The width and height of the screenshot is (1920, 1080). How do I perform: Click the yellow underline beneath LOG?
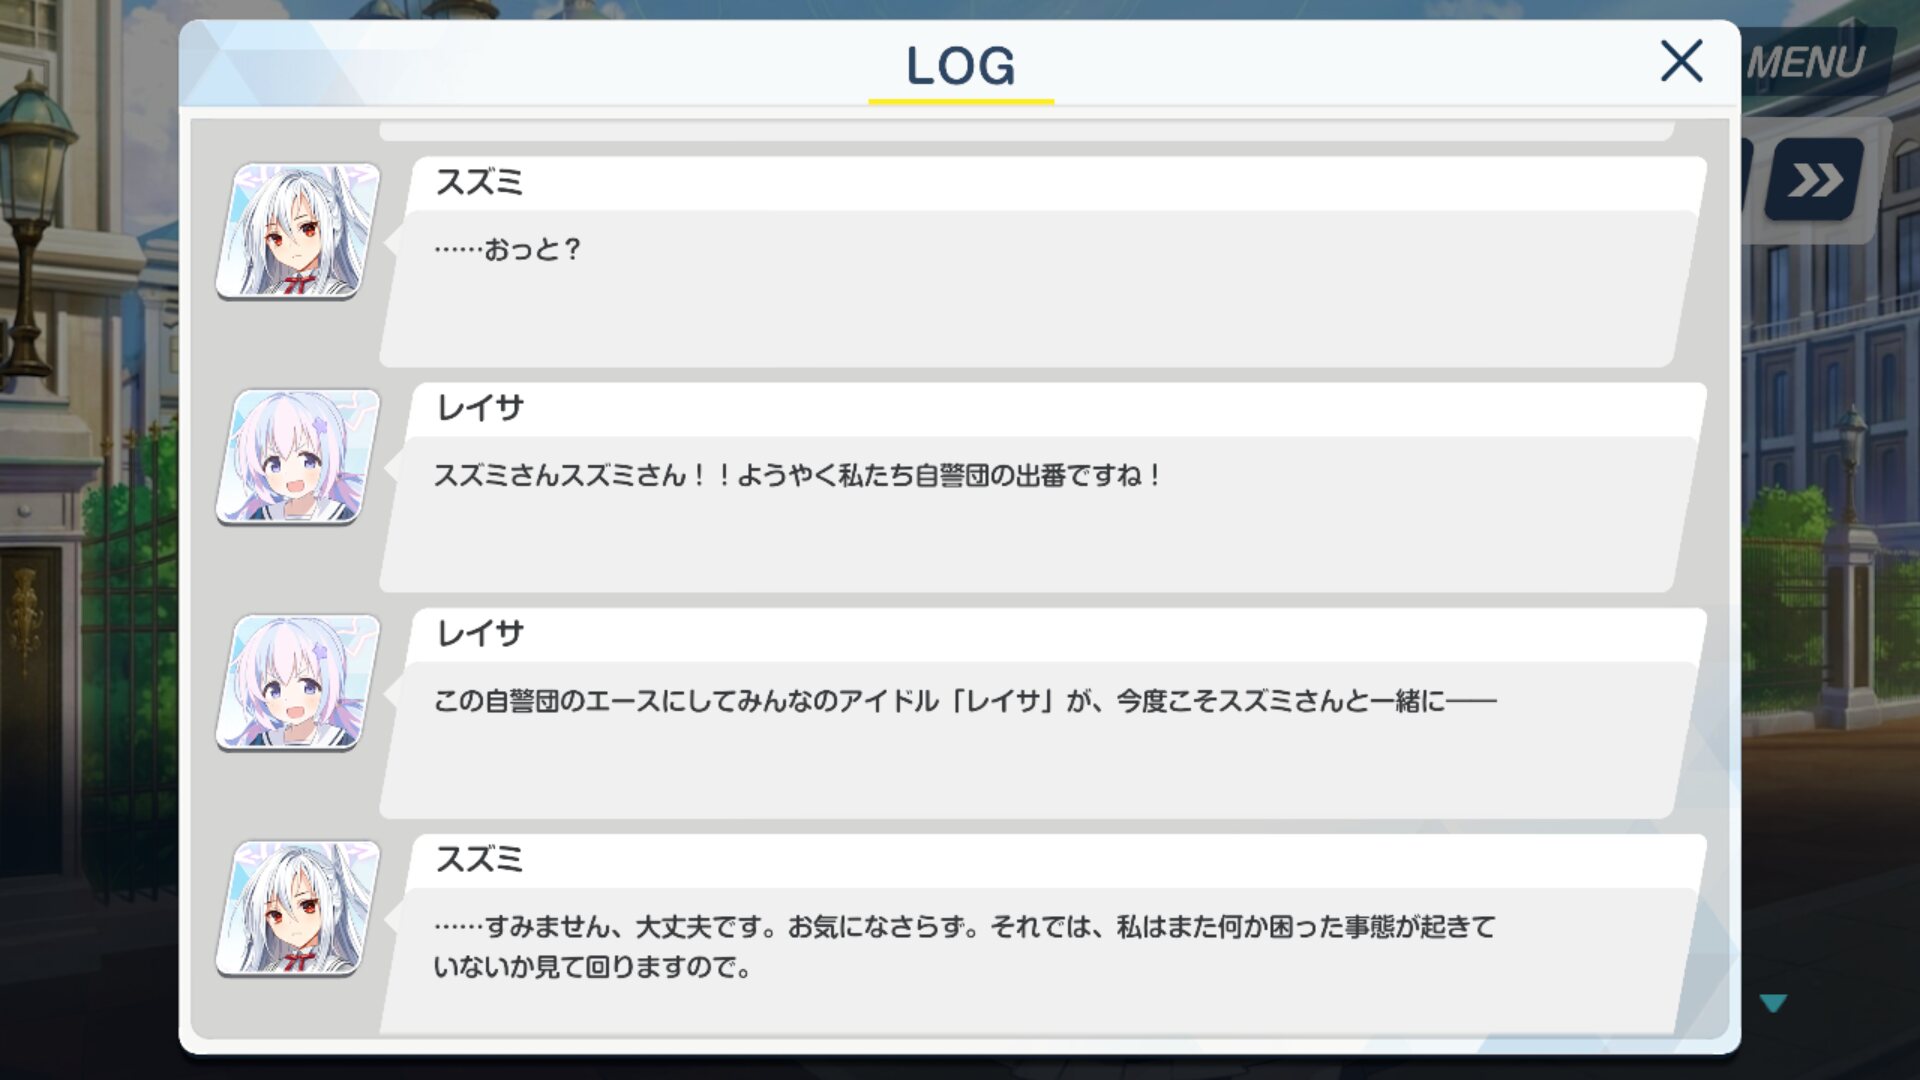pyautogui.click(x=961, y=101)
